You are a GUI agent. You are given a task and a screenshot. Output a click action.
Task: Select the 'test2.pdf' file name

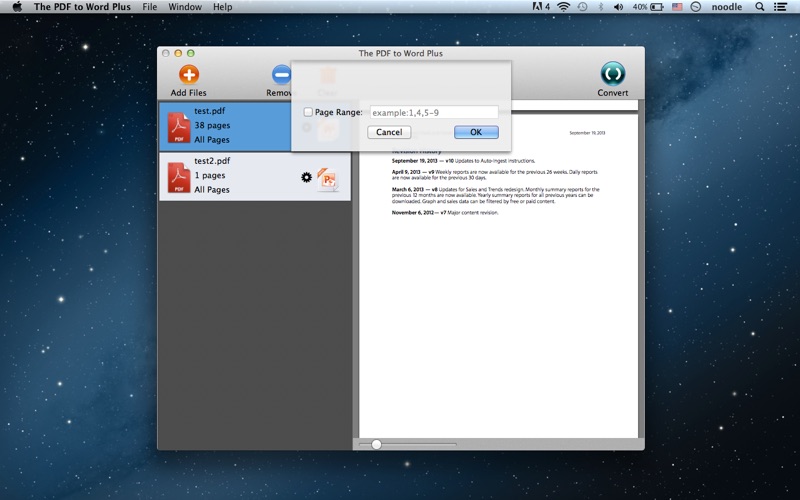pyautogui.click(x=212, y=161)
